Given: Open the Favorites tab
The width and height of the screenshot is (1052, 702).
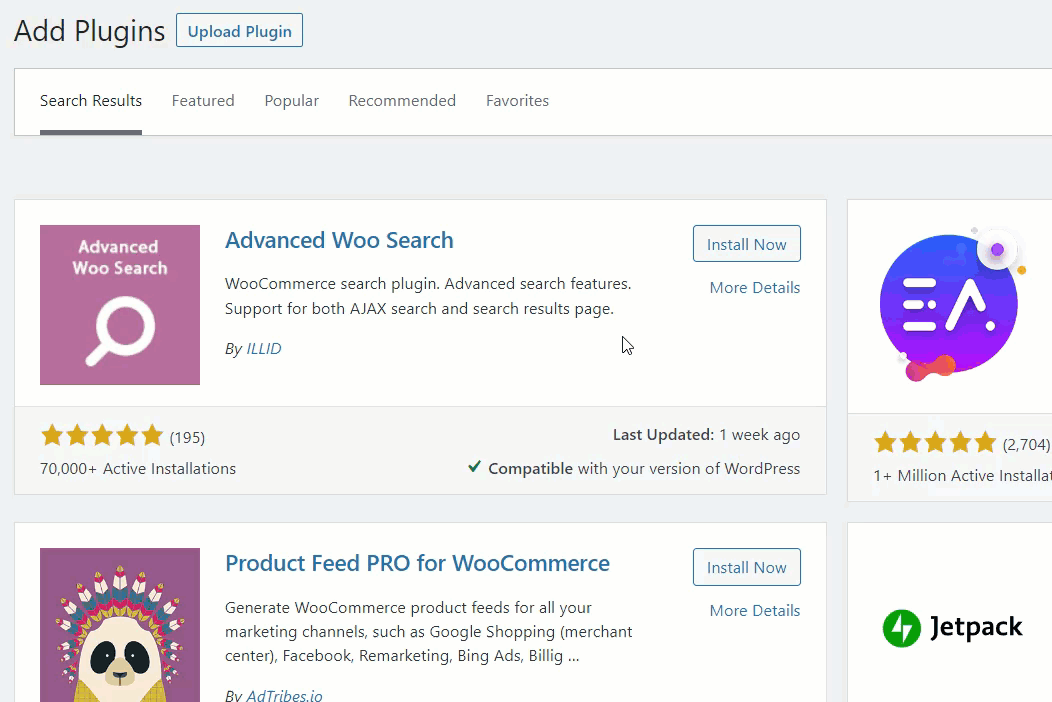Looking at the screenshot, I should click(x=517, y=101).
